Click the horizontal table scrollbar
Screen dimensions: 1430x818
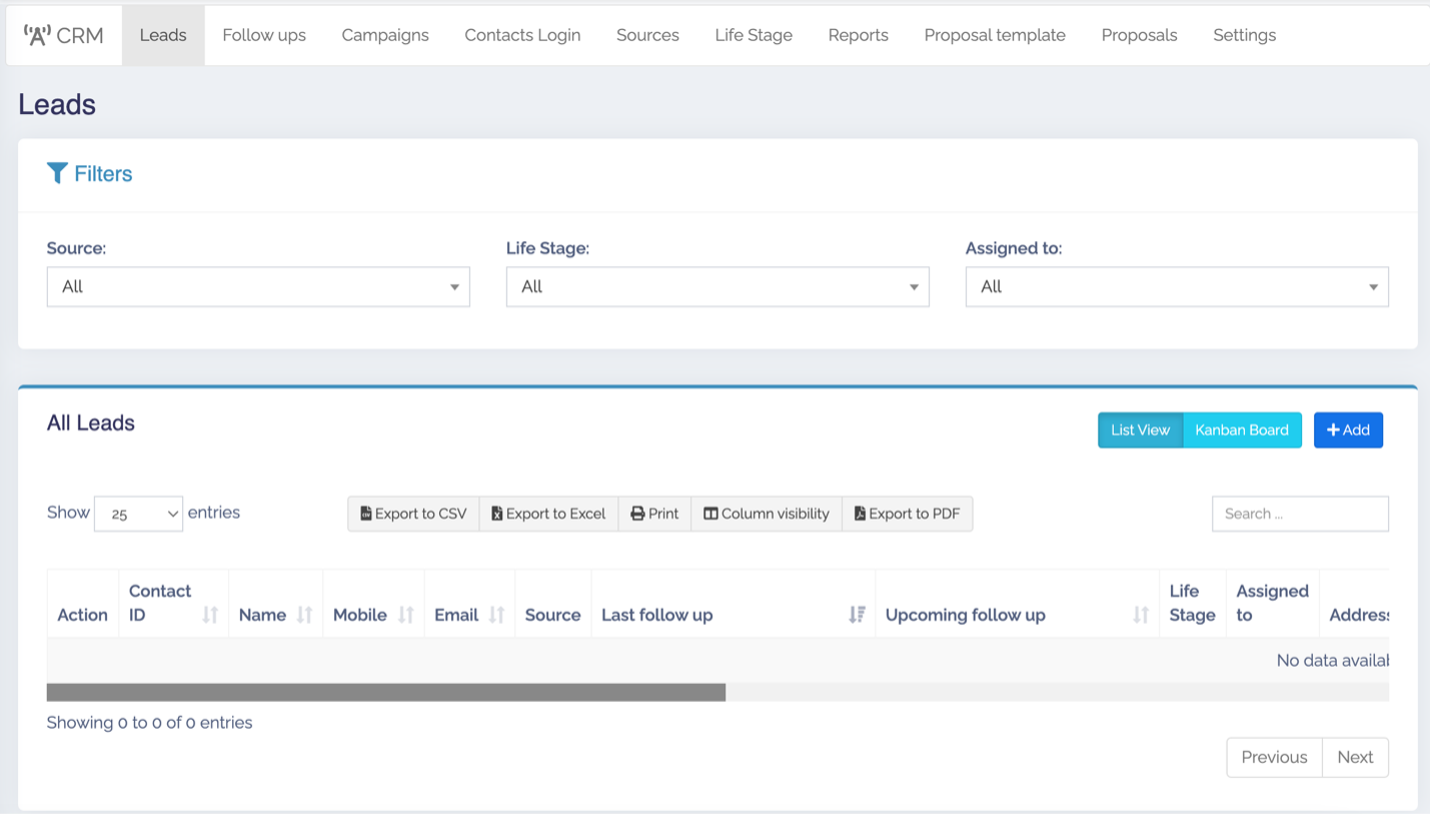pos(386,692)
